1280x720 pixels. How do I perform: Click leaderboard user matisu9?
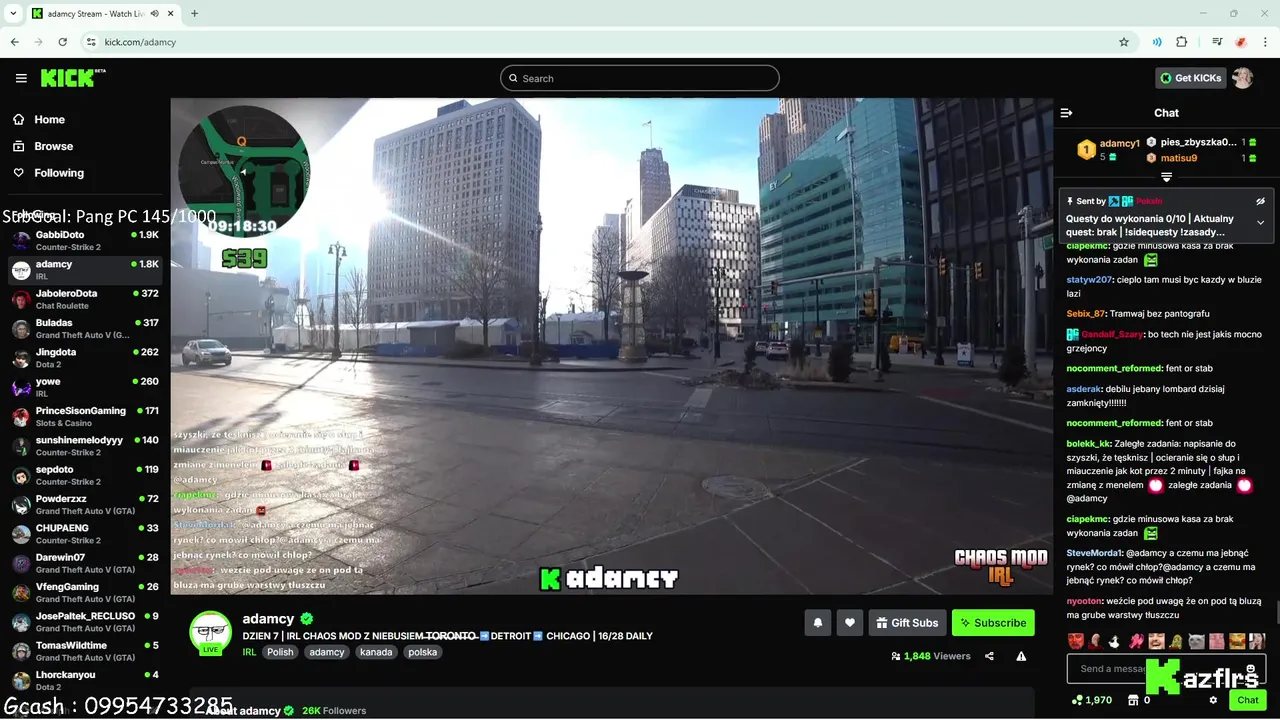1178,158
